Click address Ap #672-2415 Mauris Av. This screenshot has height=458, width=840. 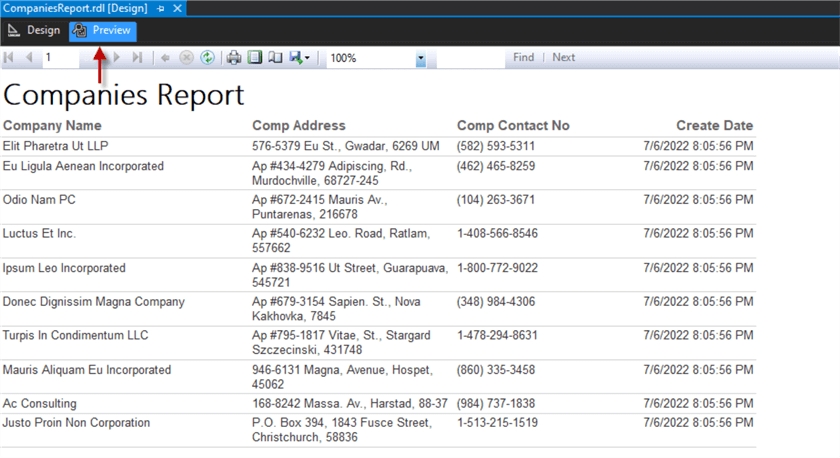pos(320,207)
